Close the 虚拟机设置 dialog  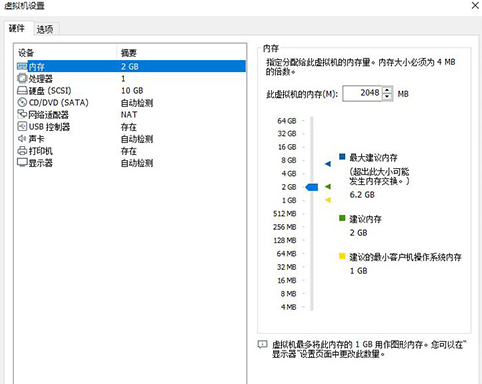[x=475, y=6]
